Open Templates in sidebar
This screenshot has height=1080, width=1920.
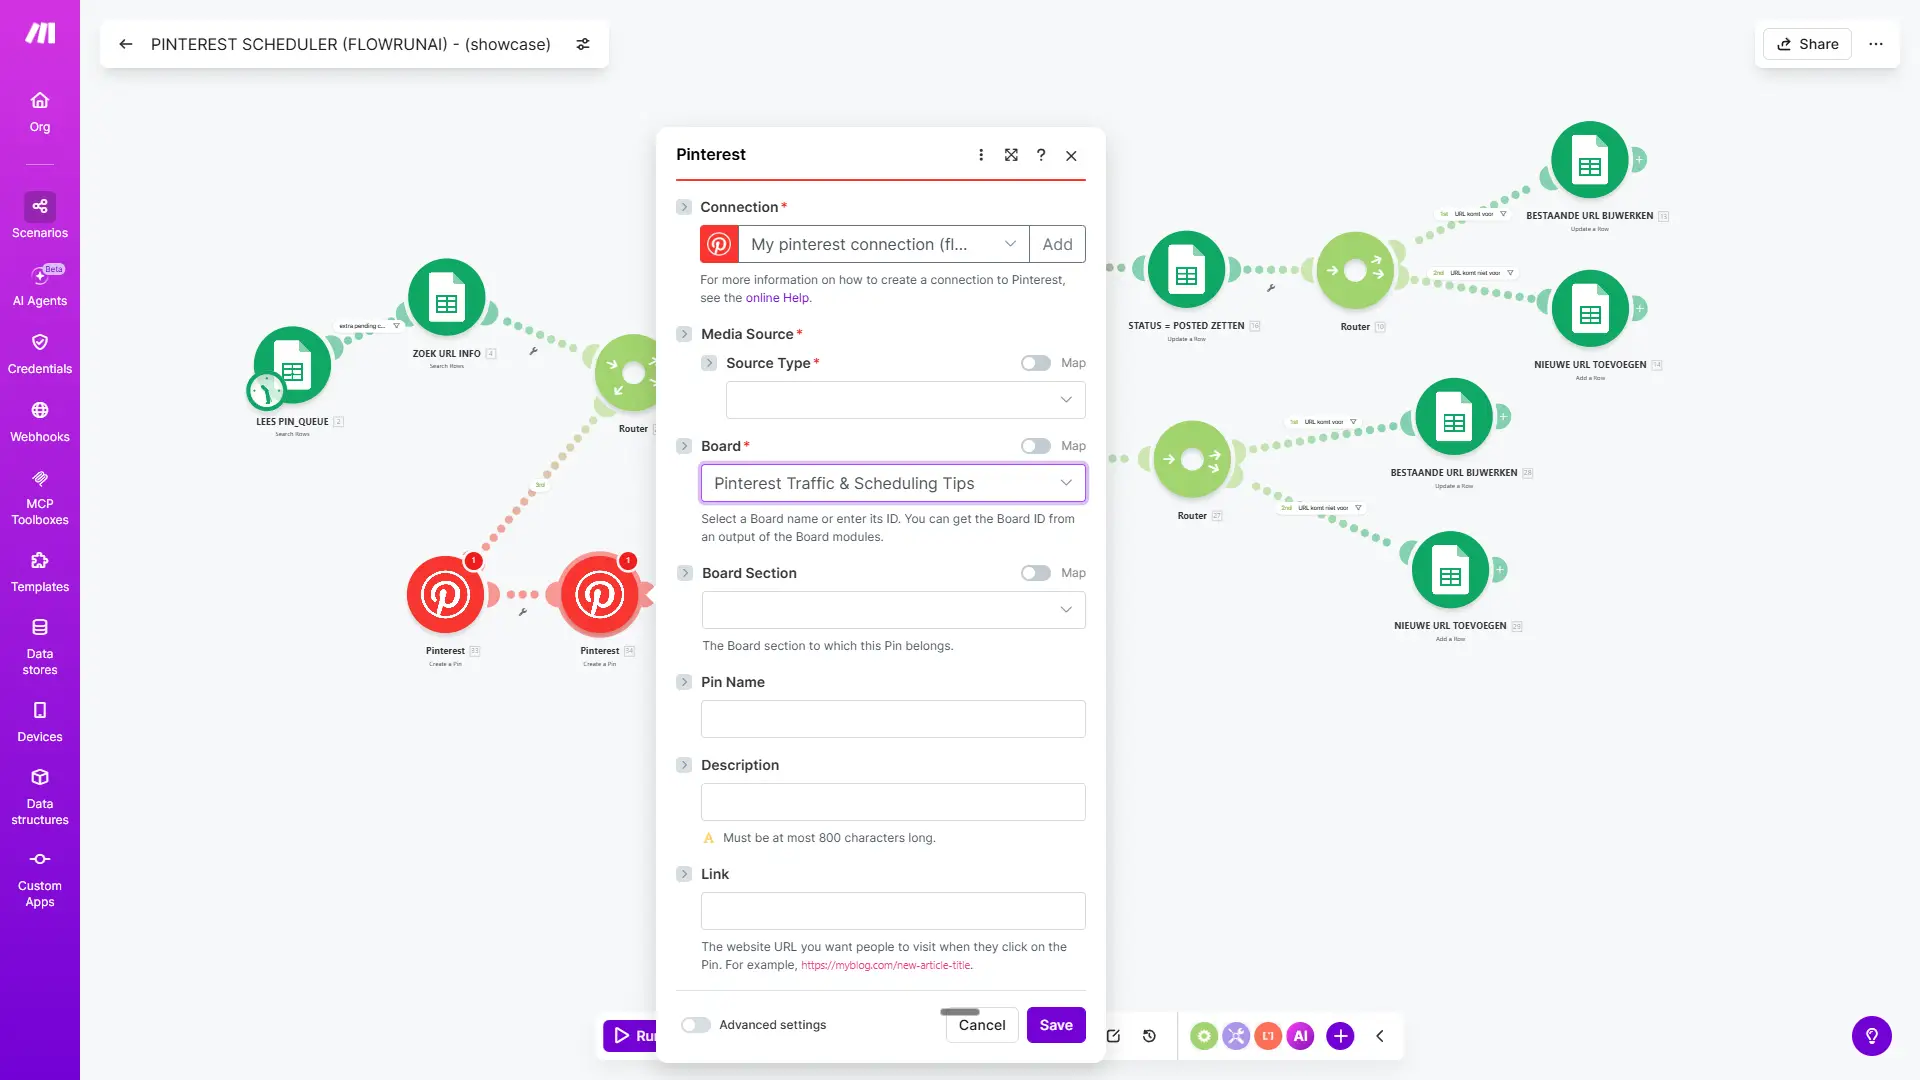click(x=40, y=571)
